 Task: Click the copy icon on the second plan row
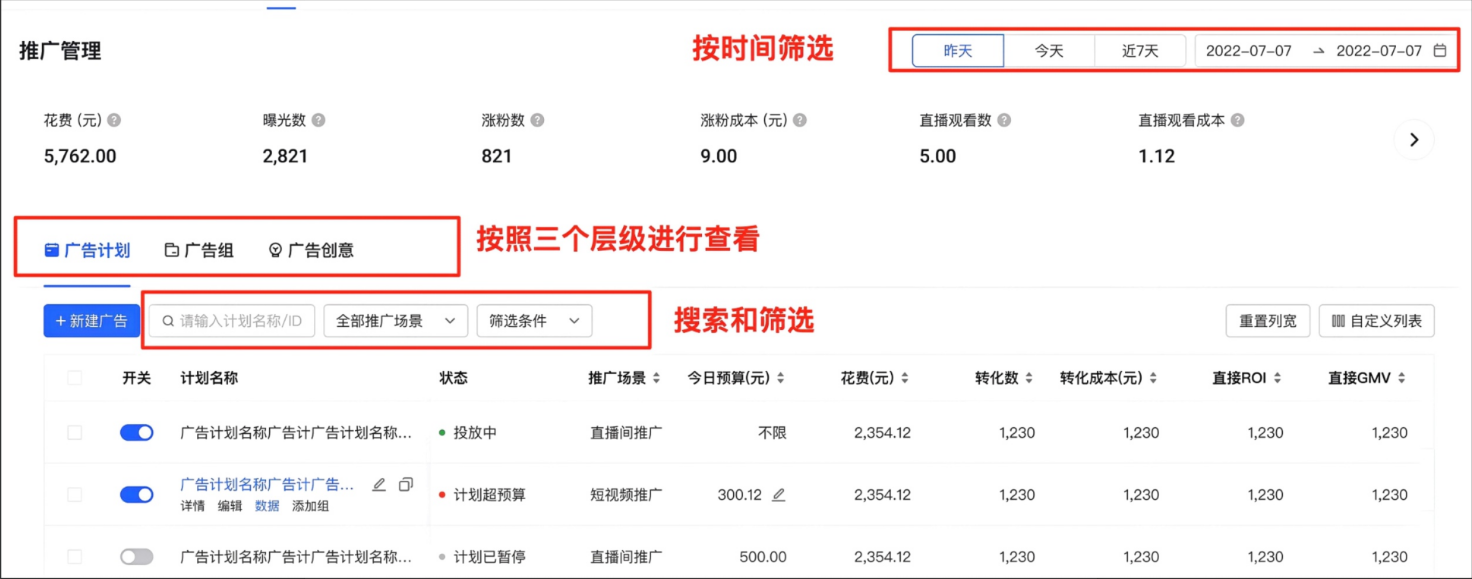405,485
